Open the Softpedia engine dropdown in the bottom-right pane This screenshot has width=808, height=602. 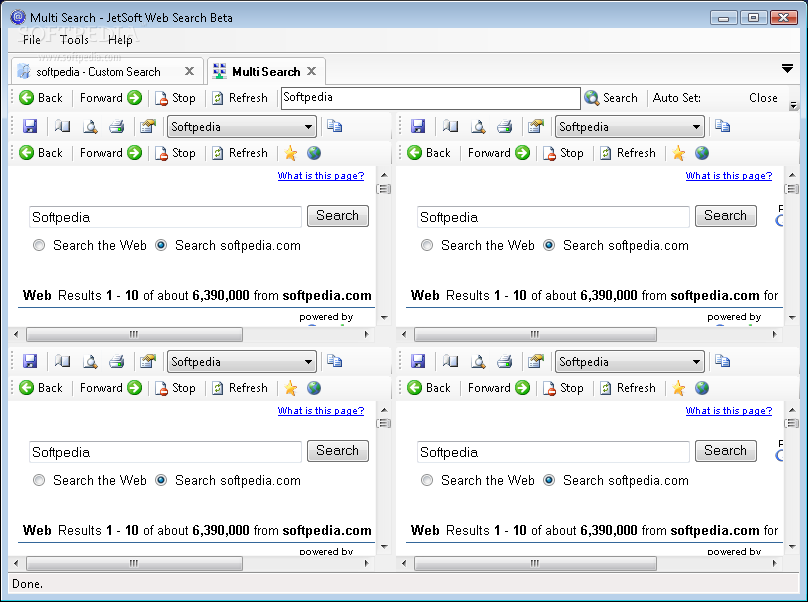[x=630, y=362]
